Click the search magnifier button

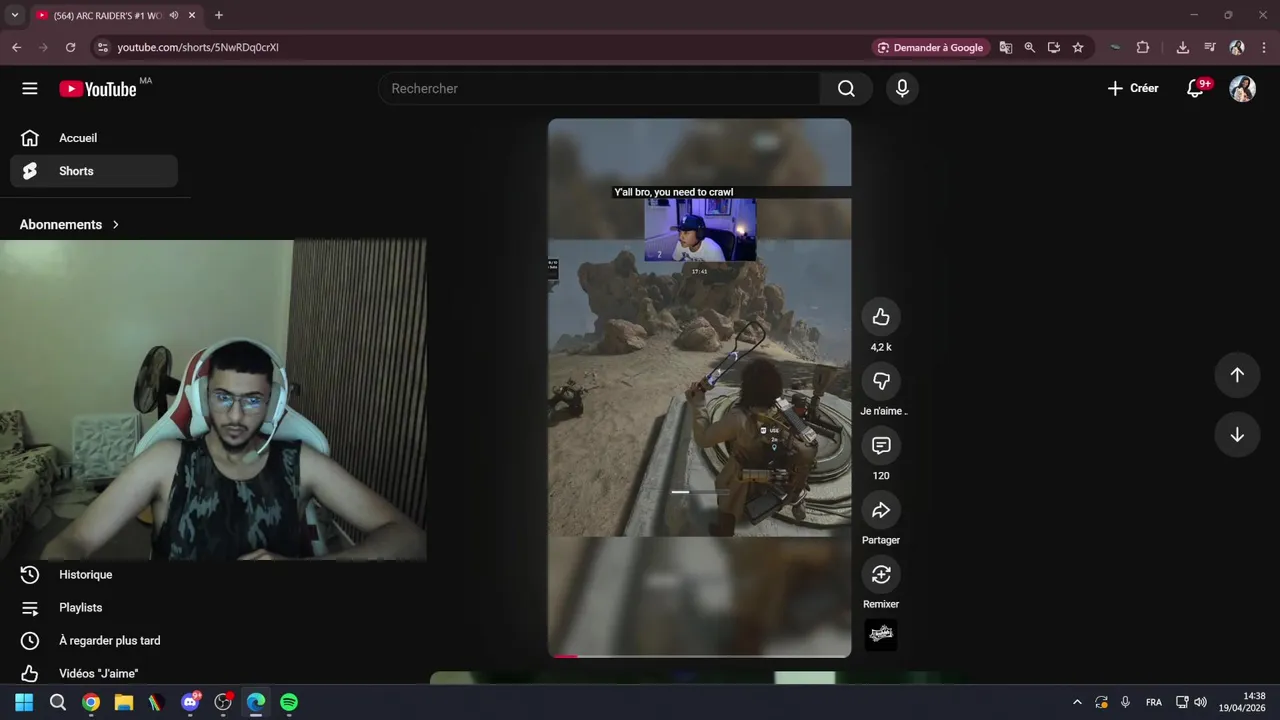tap(846, 89)
